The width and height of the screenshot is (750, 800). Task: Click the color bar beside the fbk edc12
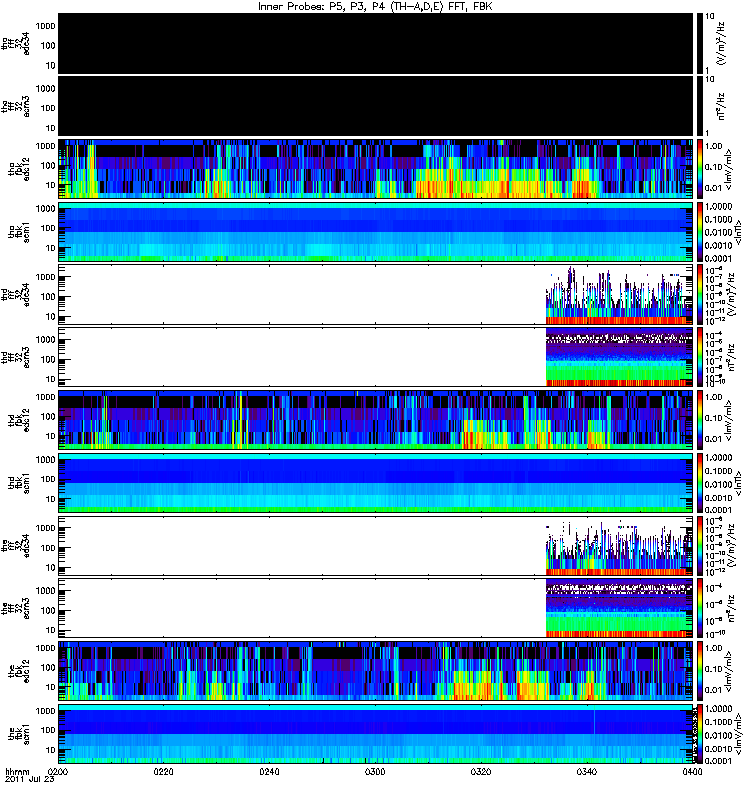[x=700, y=671]
